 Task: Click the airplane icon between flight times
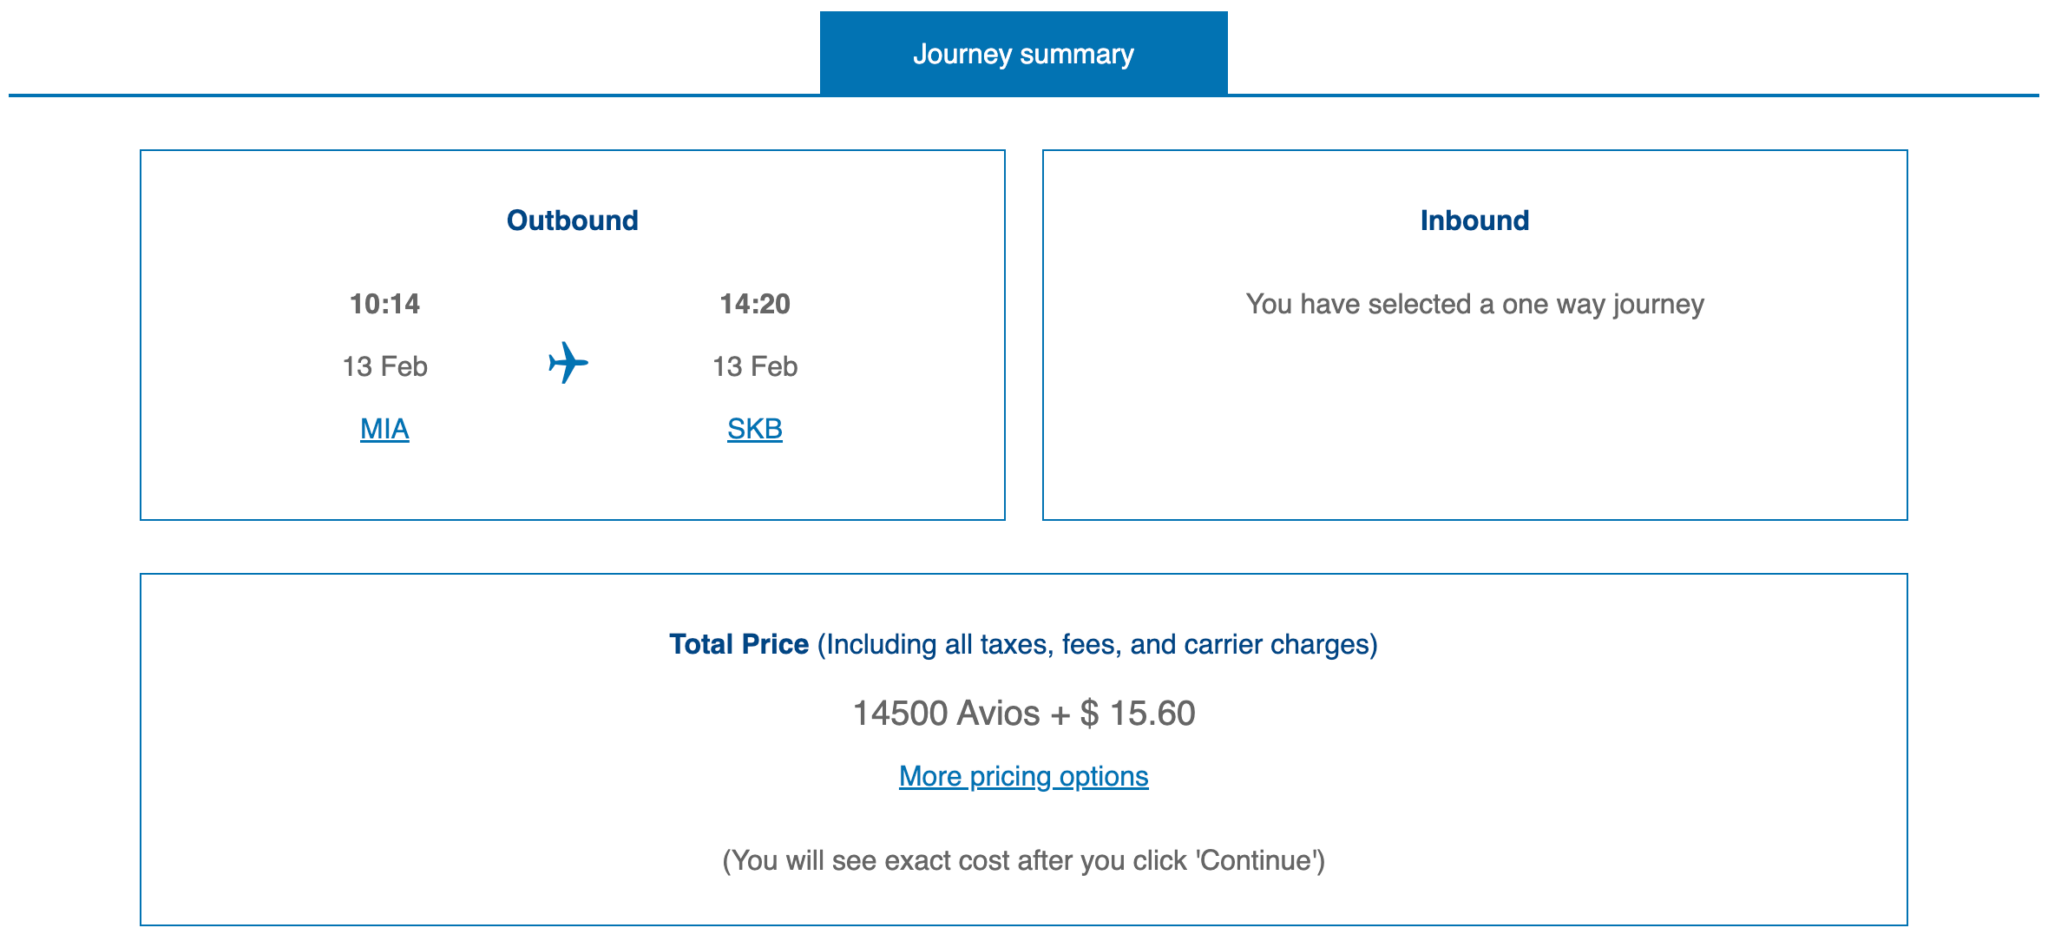(x=568, y=363)
